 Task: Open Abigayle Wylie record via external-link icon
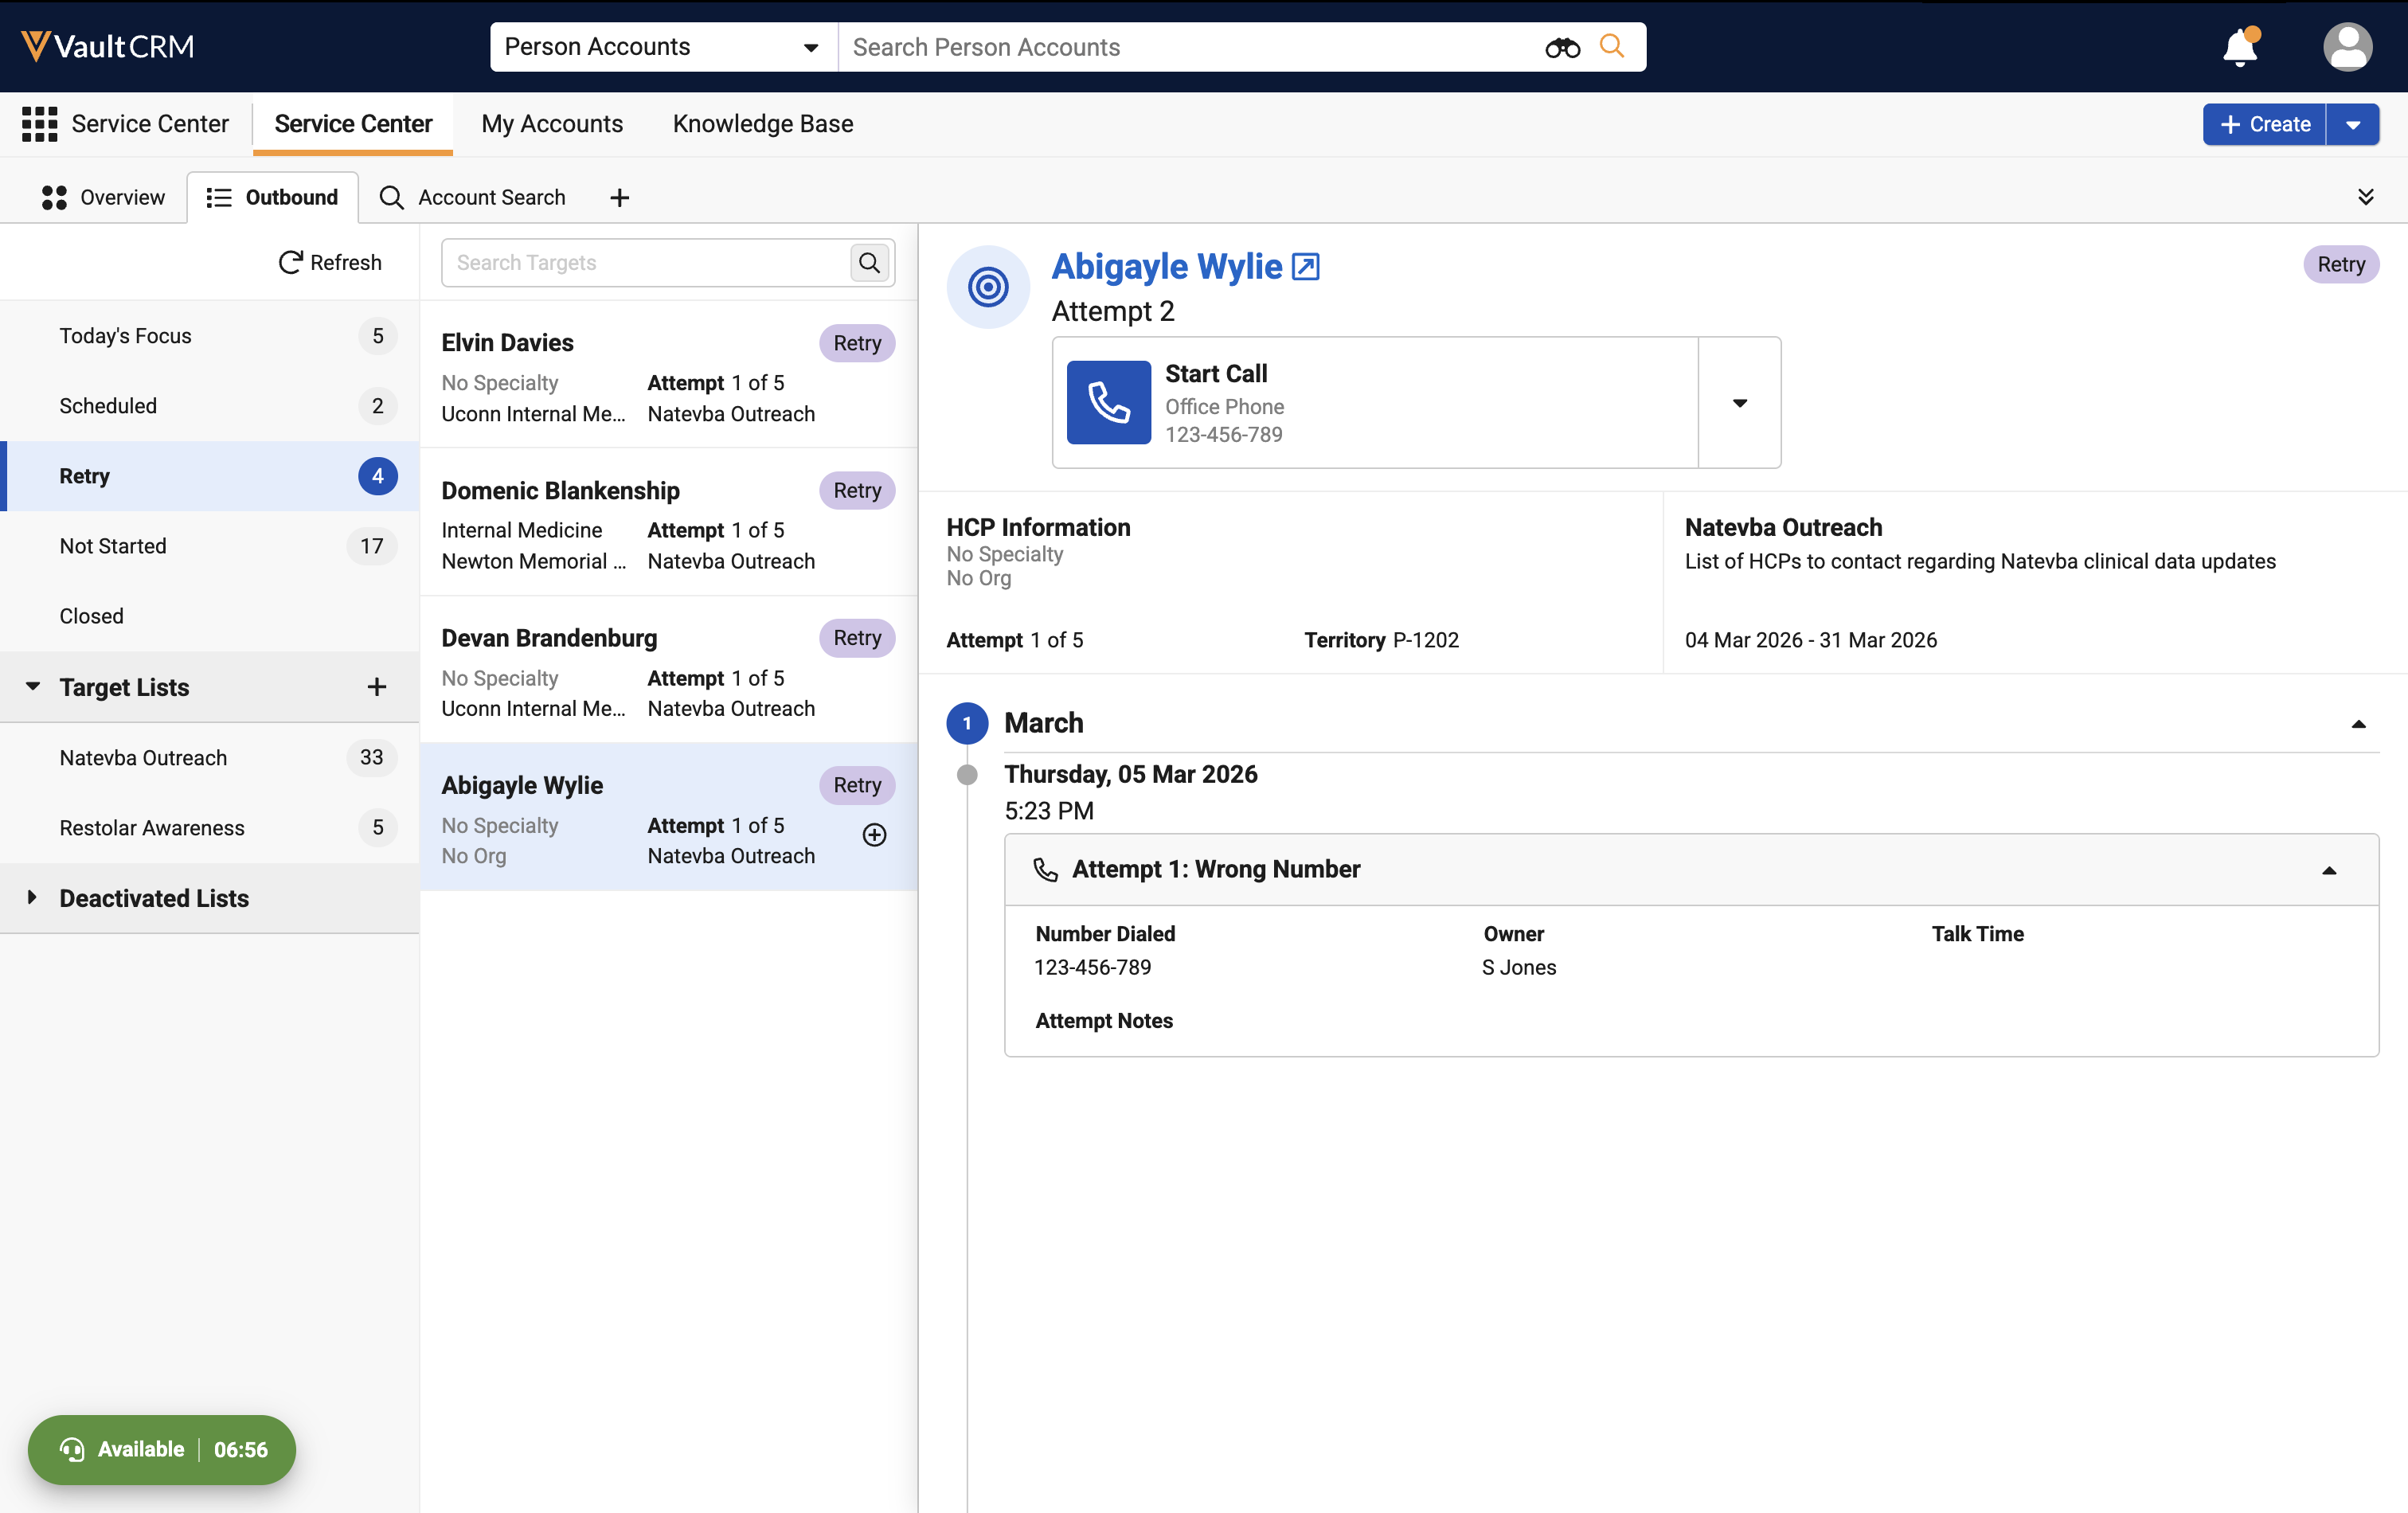(x=1305, y=267)
